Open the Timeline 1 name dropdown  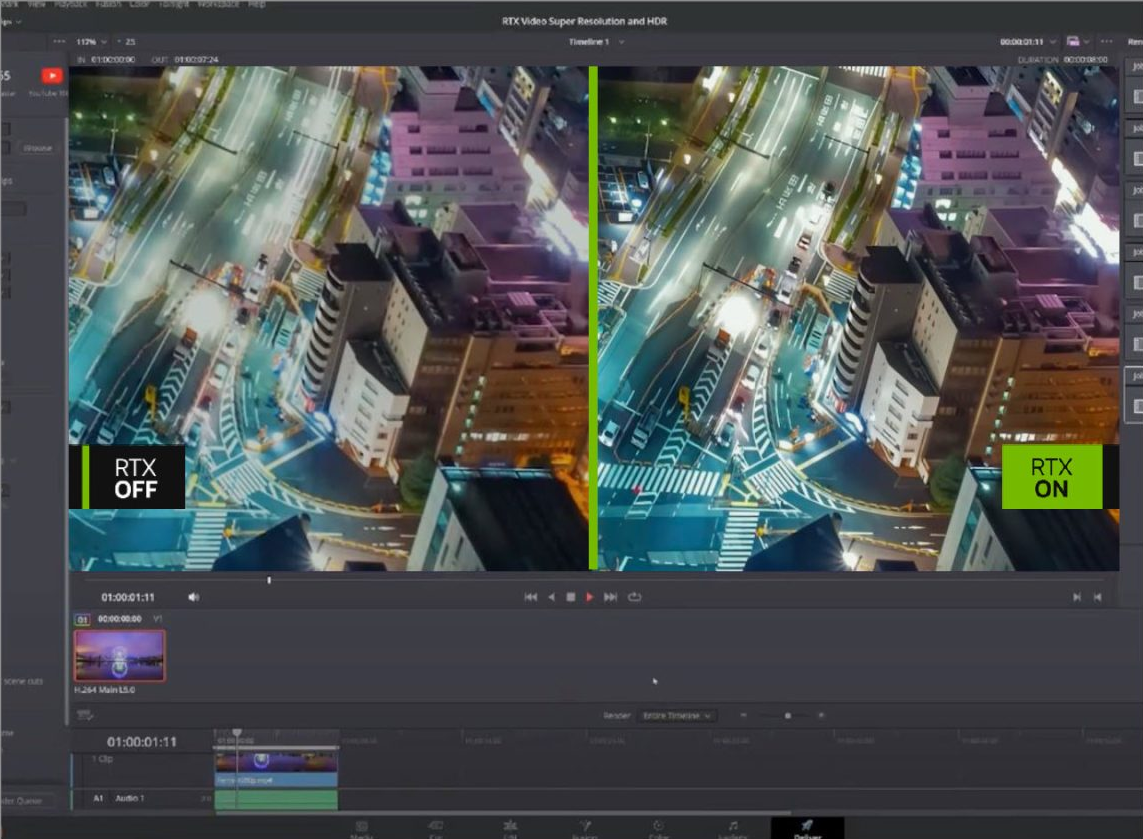pos(596,42)
